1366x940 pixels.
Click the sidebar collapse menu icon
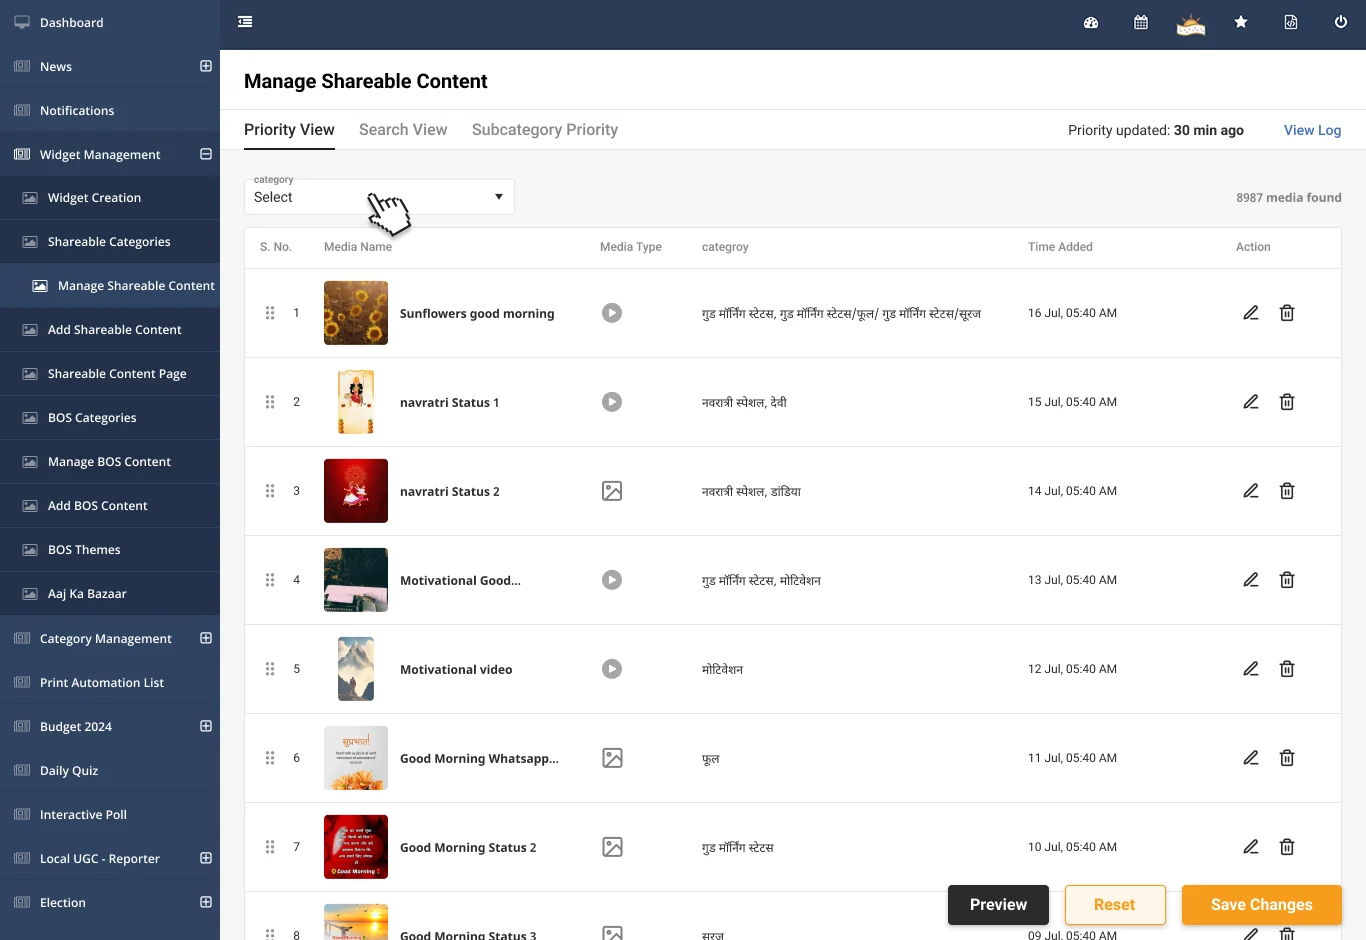pyautogui.click(x=245, y=22)
